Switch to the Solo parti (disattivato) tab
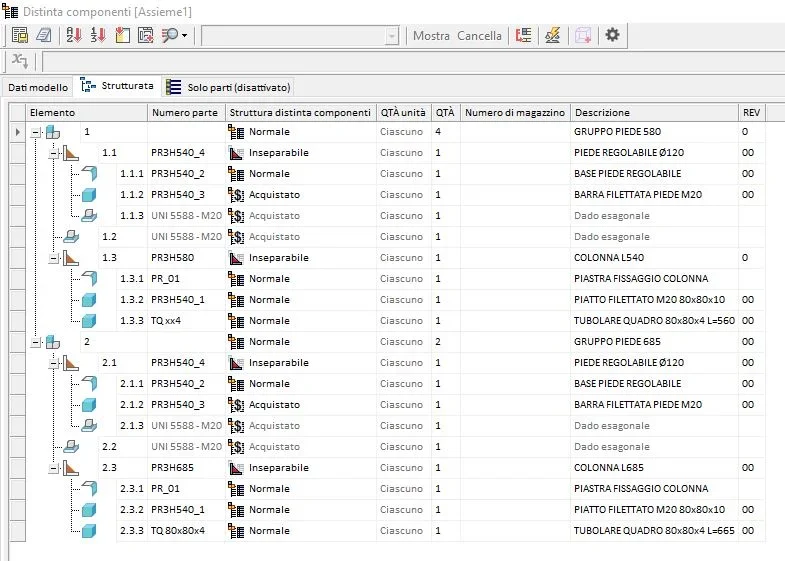Image resolution: width=785 pixels, height=561 pixels. (x=228, y=87)
